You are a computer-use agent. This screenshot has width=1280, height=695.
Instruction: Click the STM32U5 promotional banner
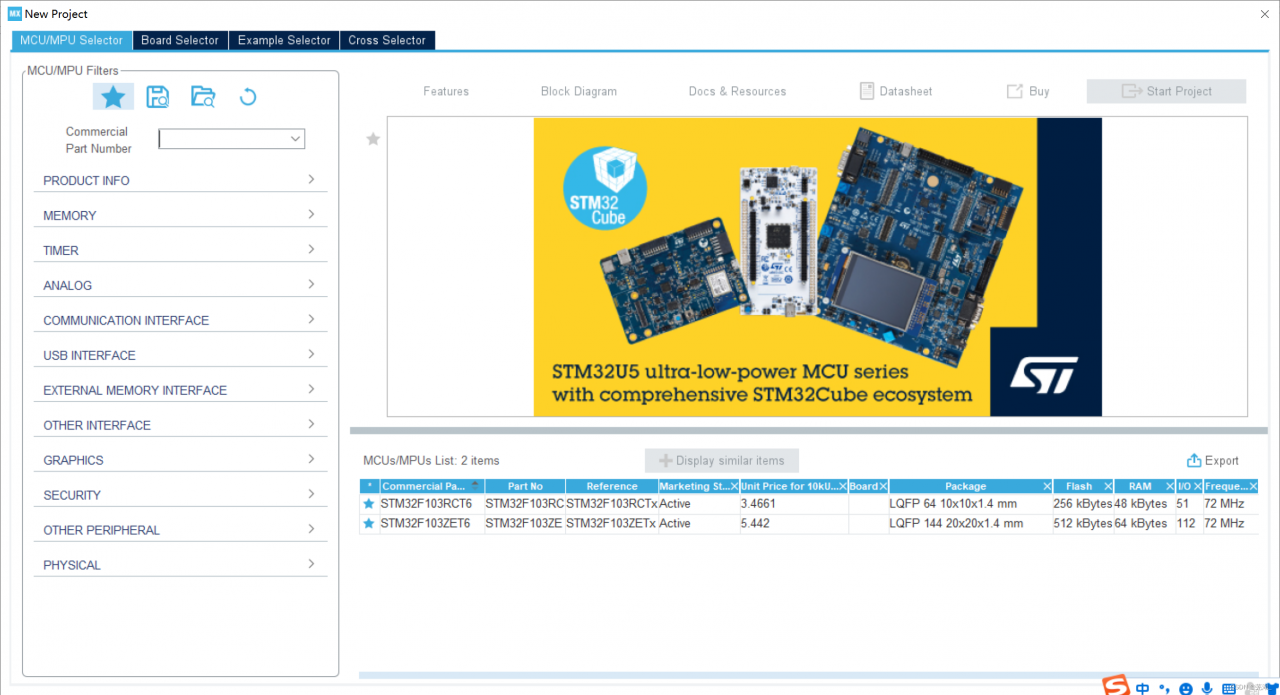pyautogui.click(x=817, y=266)
